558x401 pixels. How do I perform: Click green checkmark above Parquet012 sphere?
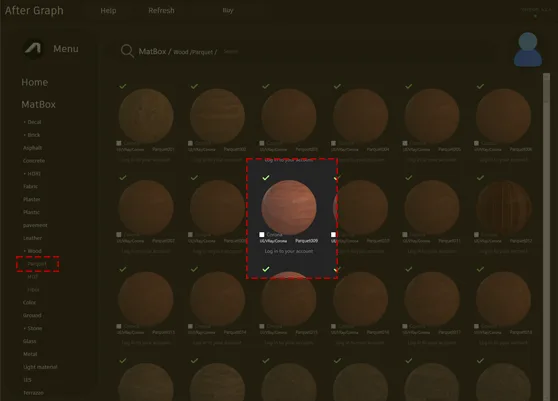coord(480,178)
